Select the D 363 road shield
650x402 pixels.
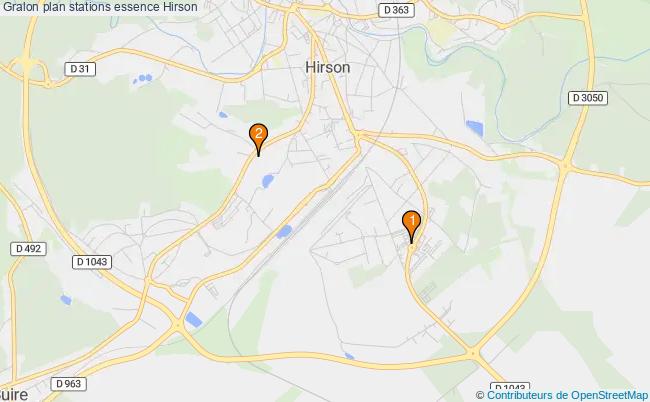396,10
